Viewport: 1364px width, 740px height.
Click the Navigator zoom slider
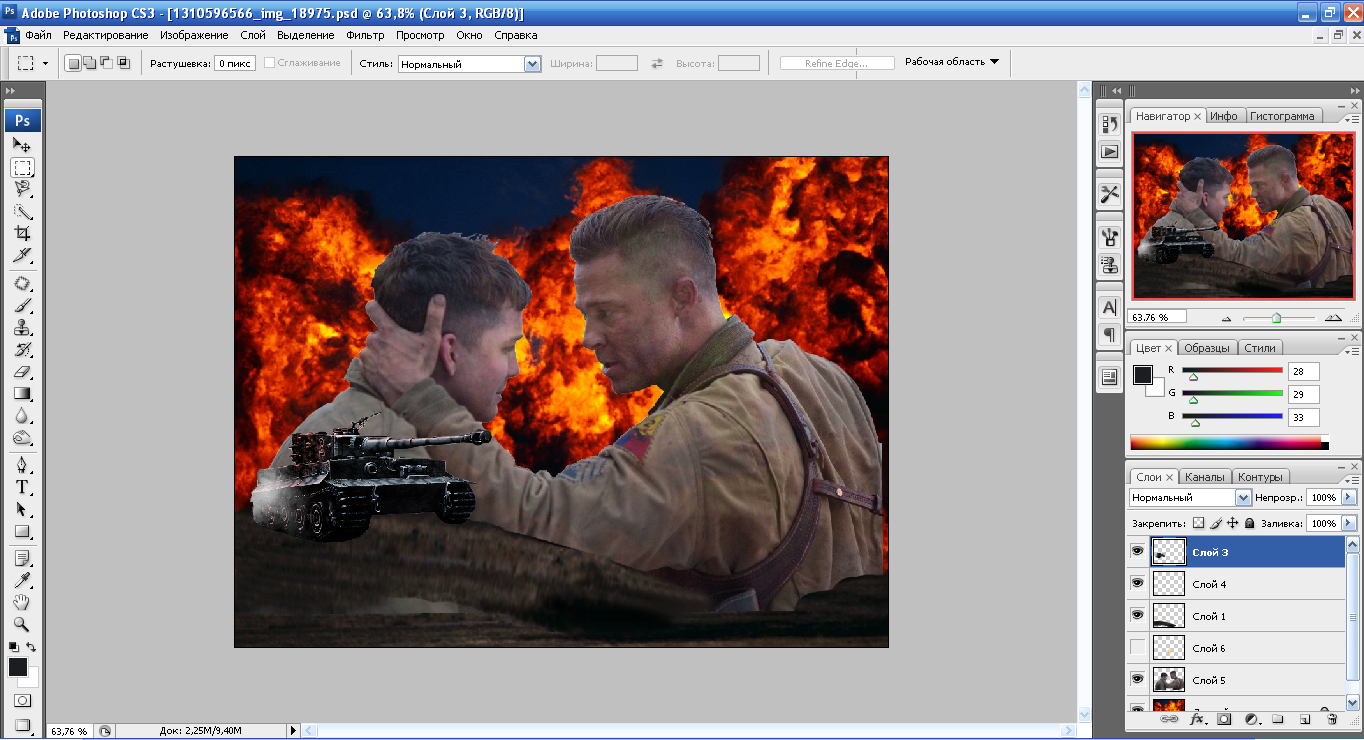(1277, 317)
